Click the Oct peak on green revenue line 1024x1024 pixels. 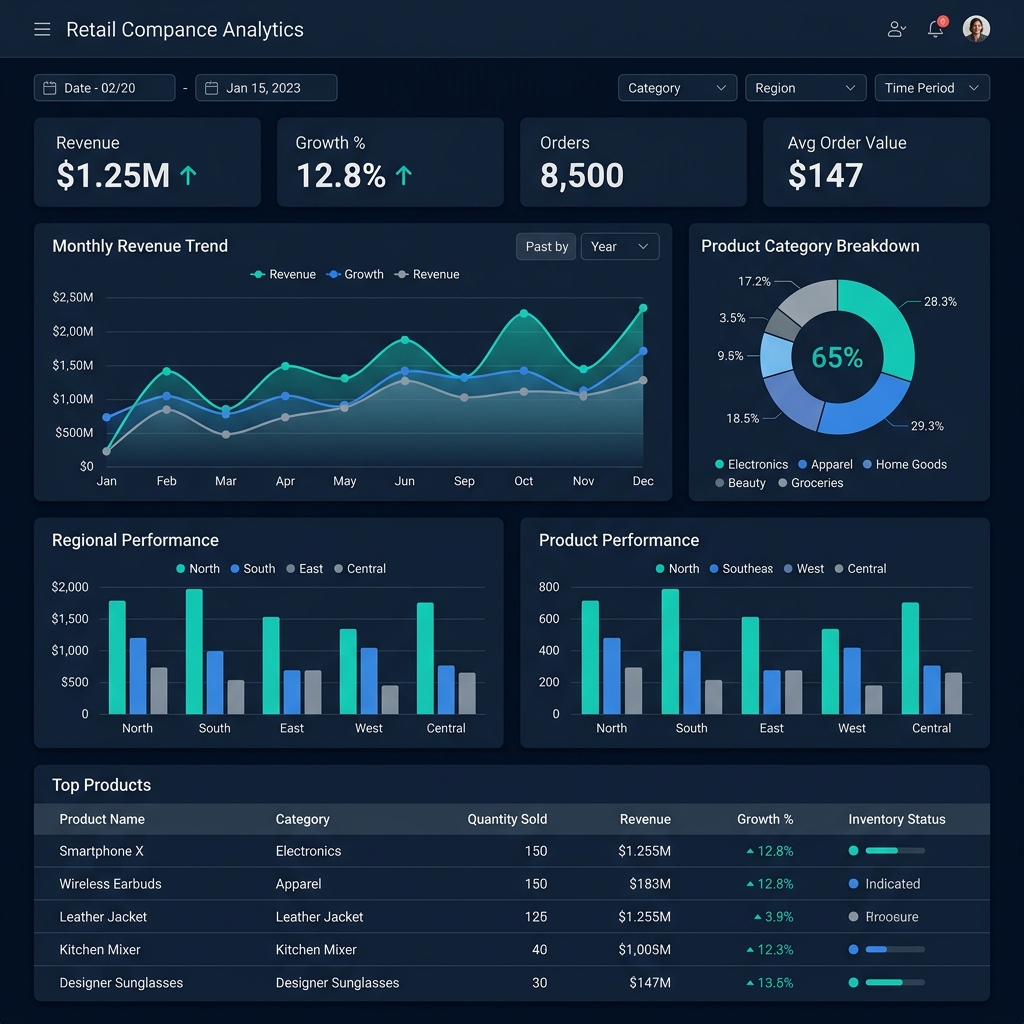524,313
